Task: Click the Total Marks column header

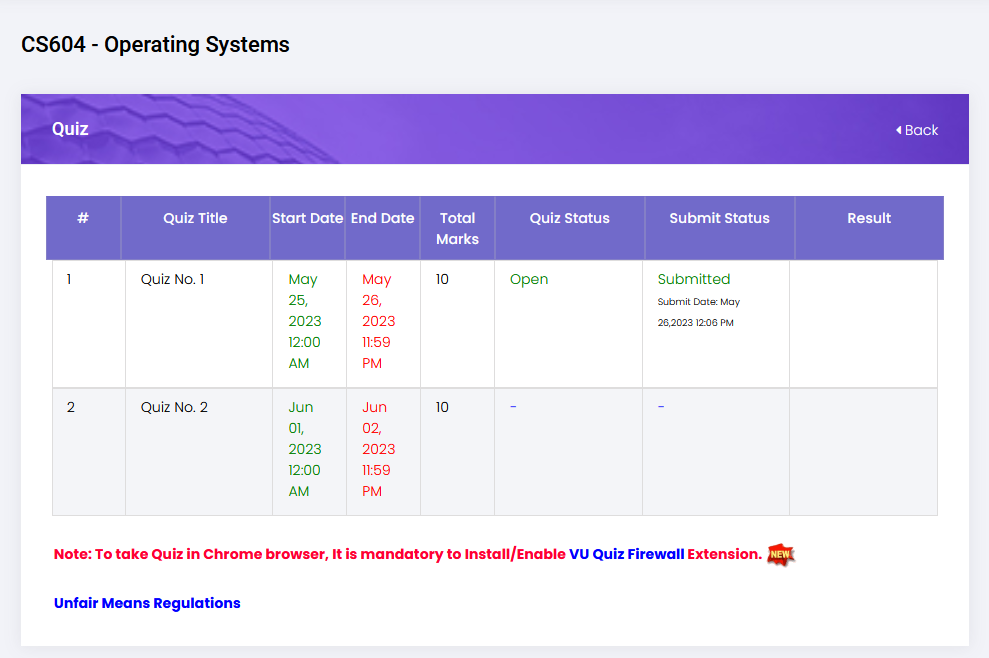Action: coord(457,228)
